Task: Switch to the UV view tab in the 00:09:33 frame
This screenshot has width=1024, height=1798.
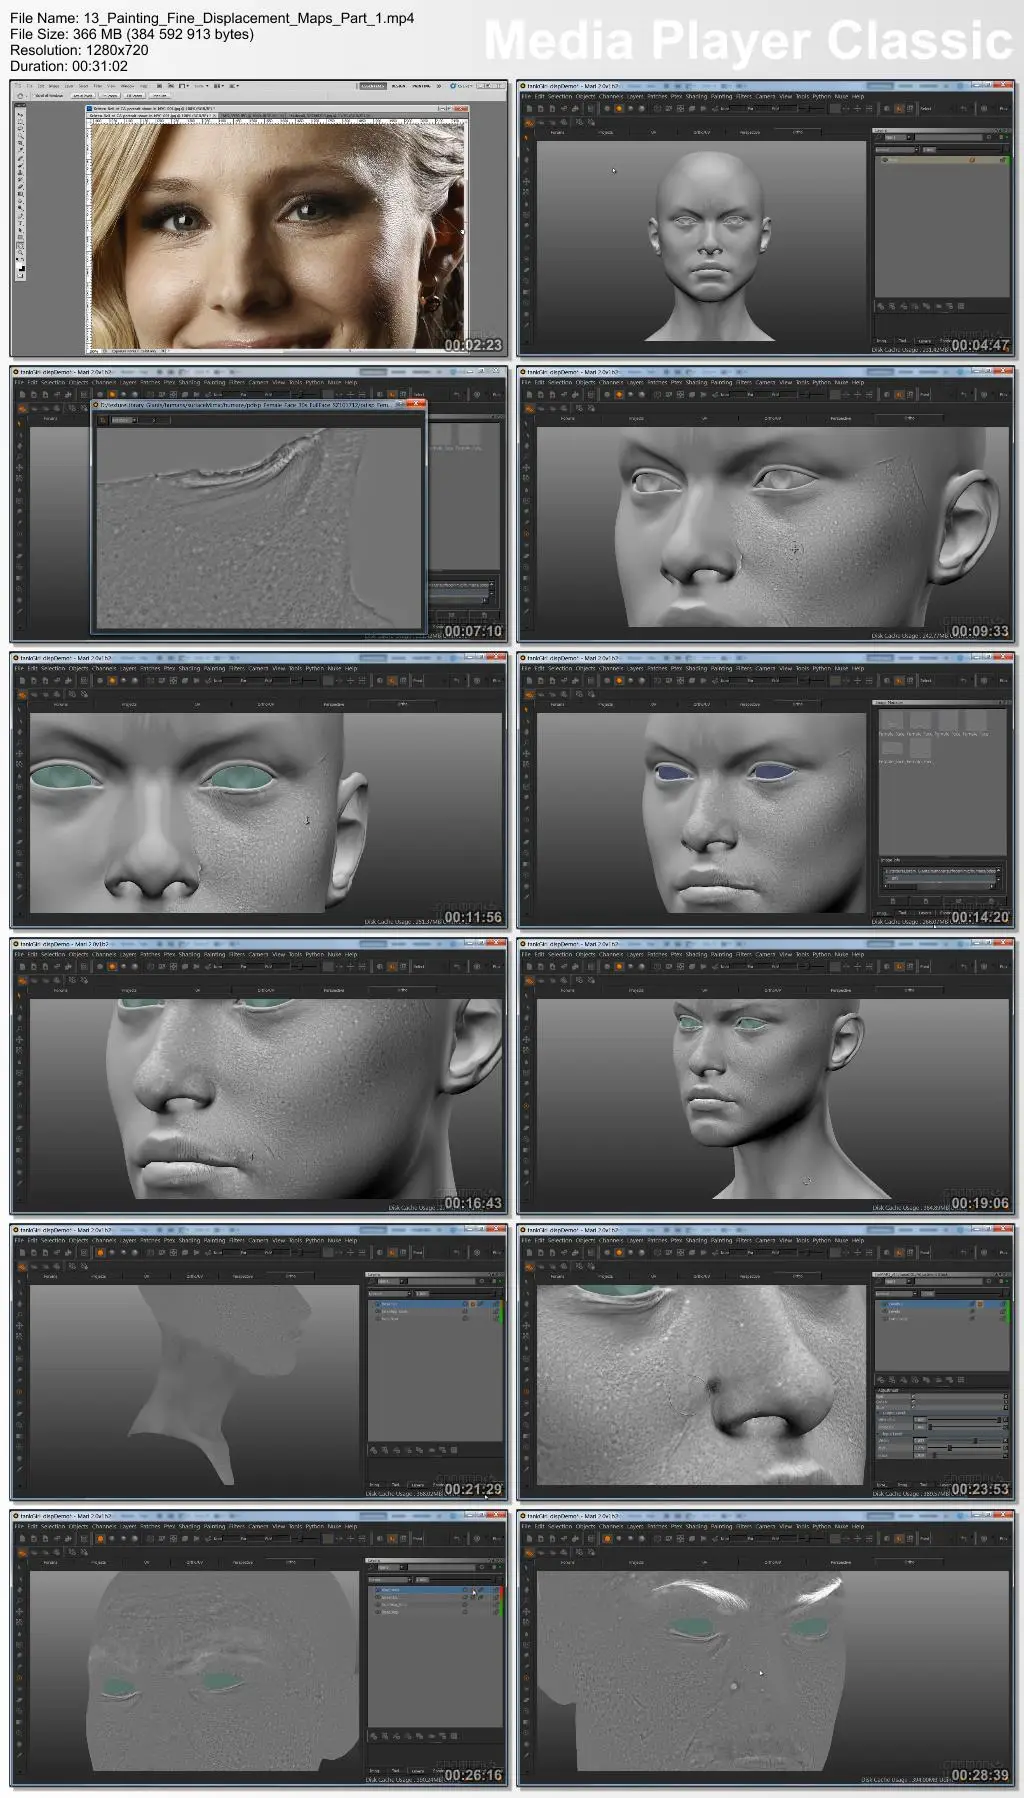Action: [704, 418]
